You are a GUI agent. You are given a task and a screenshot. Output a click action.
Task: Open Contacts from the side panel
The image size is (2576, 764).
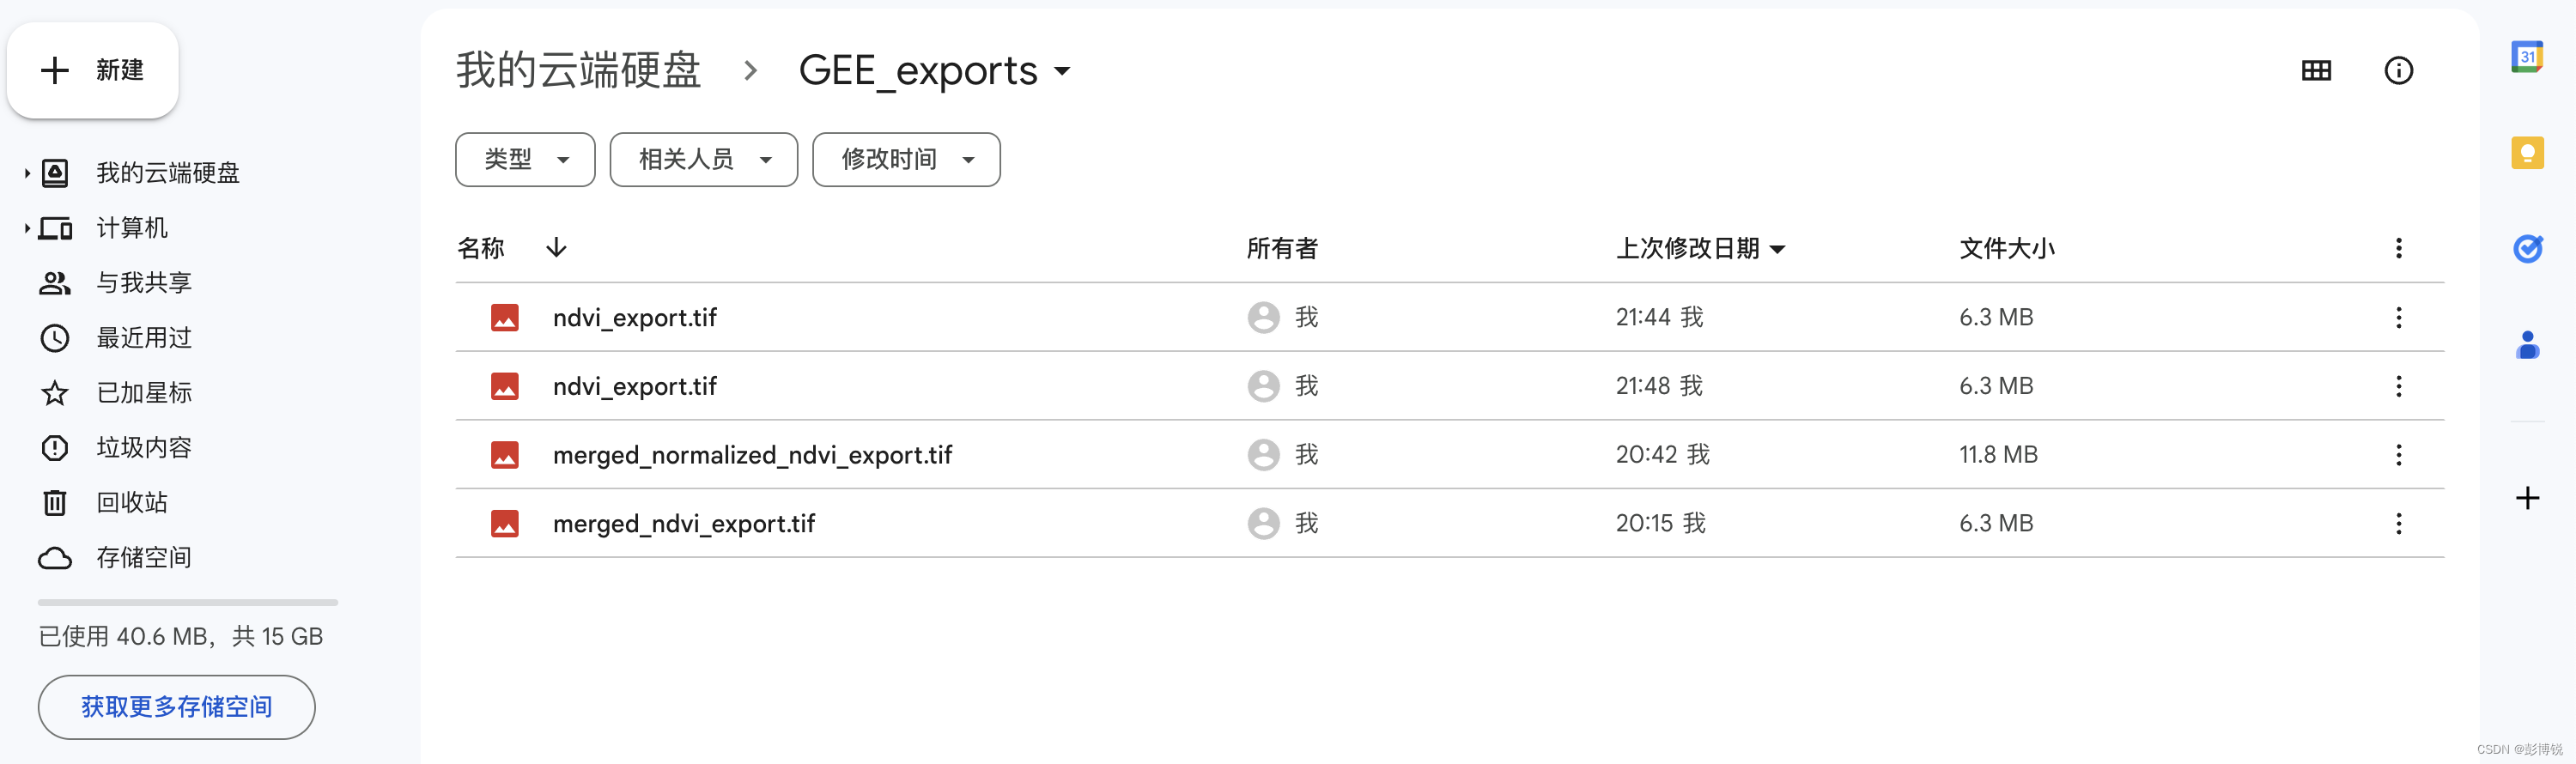(x=2528, y=345)
